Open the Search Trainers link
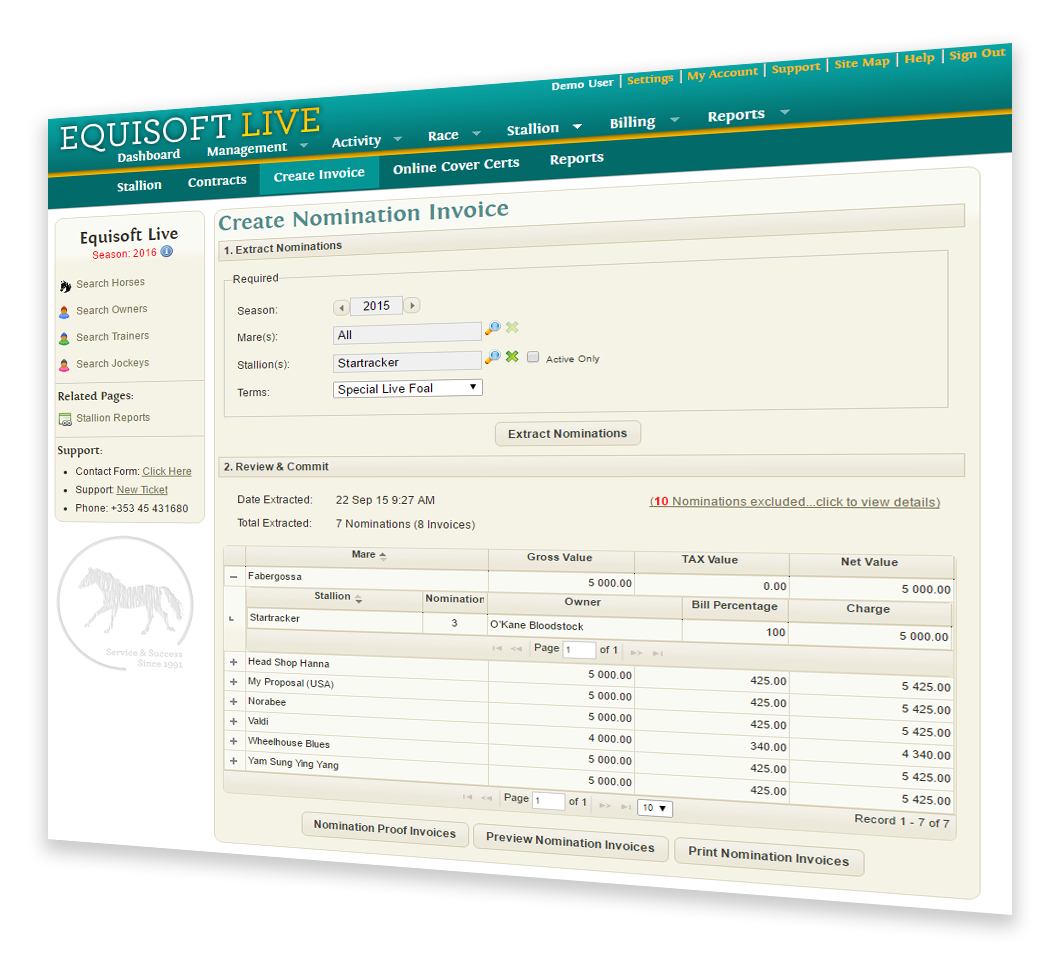Viewport: 1060px width, 959px height. click(112, 336)
